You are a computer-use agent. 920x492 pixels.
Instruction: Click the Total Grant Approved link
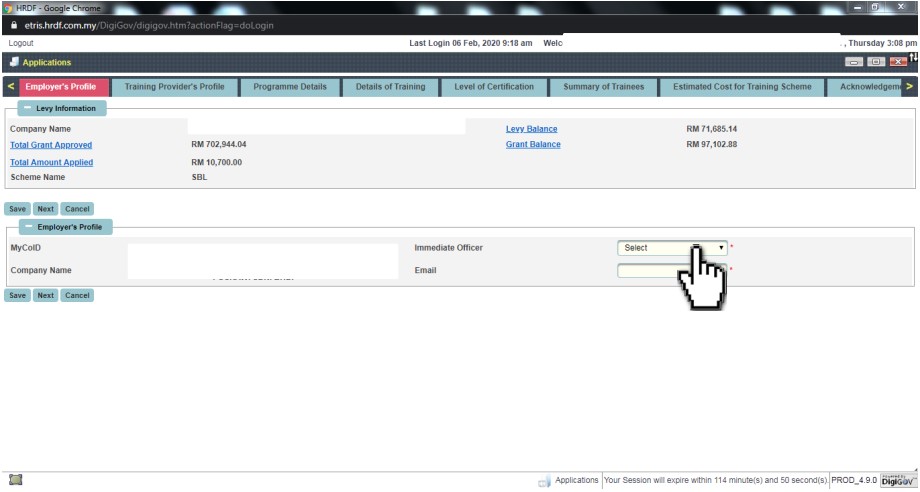pos(51,145)
